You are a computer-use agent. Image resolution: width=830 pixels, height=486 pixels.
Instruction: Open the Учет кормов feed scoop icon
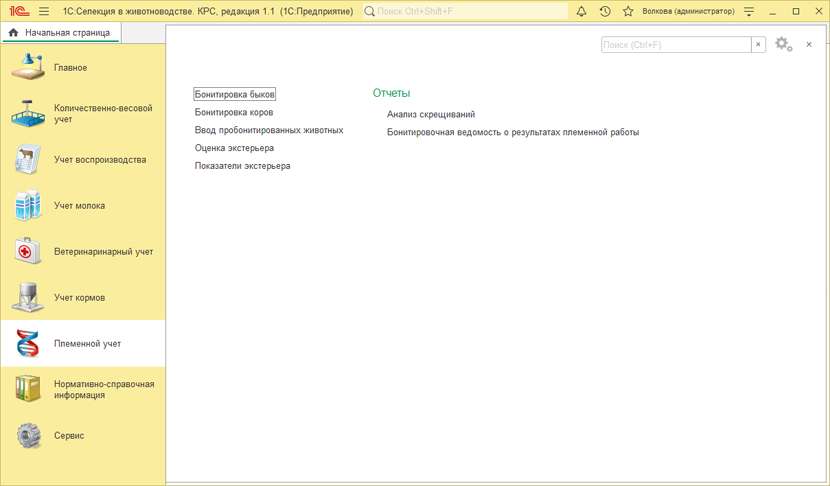[28, 298]
